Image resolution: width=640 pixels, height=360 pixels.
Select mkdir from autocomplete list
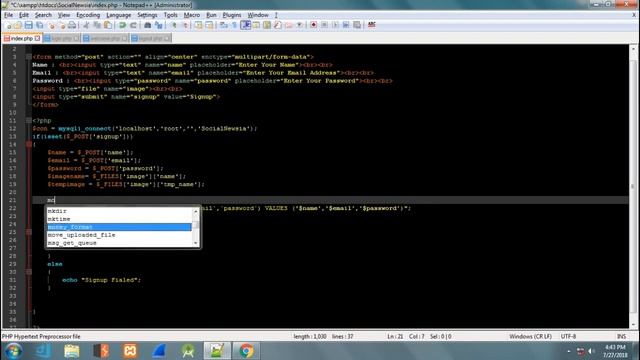(119, 211)
